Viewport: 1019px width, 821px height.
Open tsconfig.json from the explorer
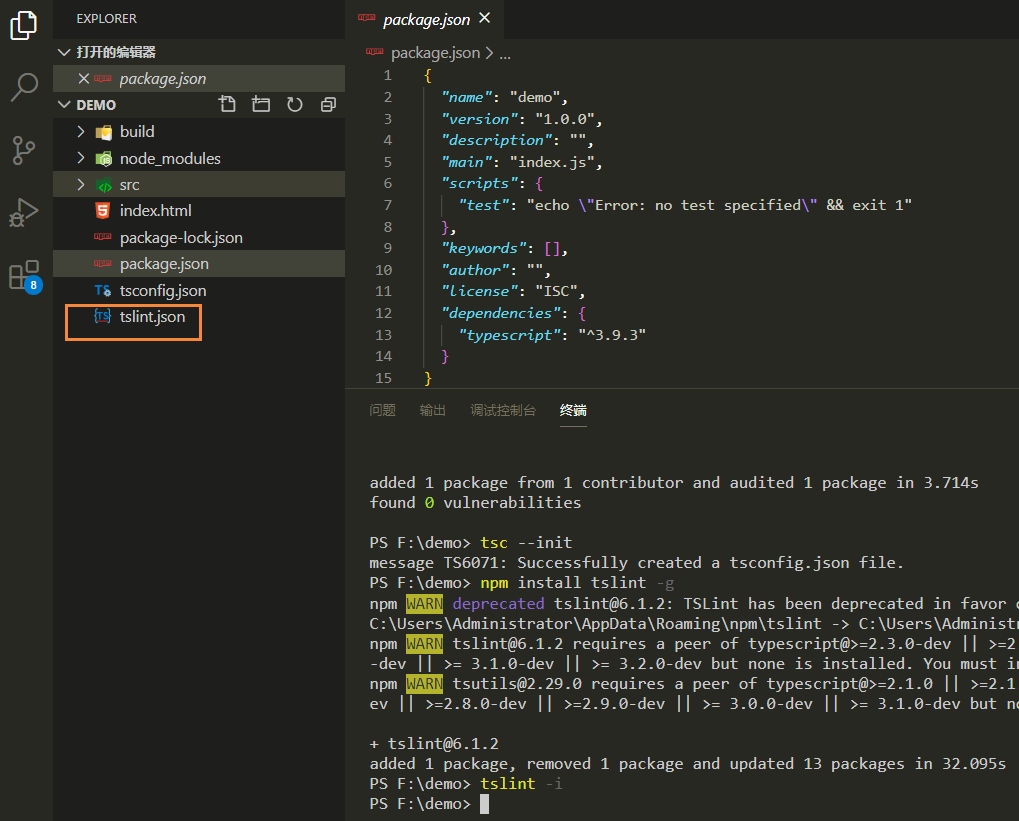click(199, 291)
